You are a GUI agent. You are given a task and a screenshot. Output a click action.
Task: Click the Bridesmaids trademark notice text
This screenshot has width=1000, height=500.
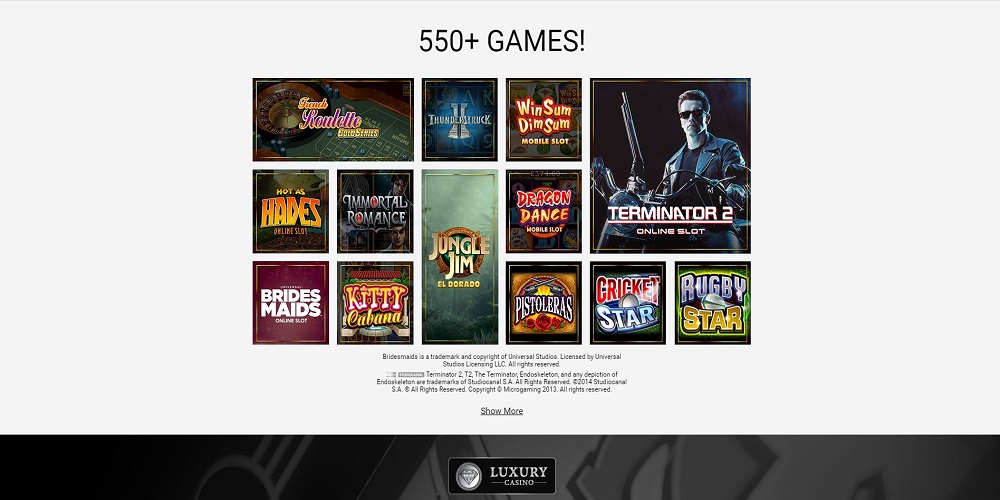click(x=501, y=360)
